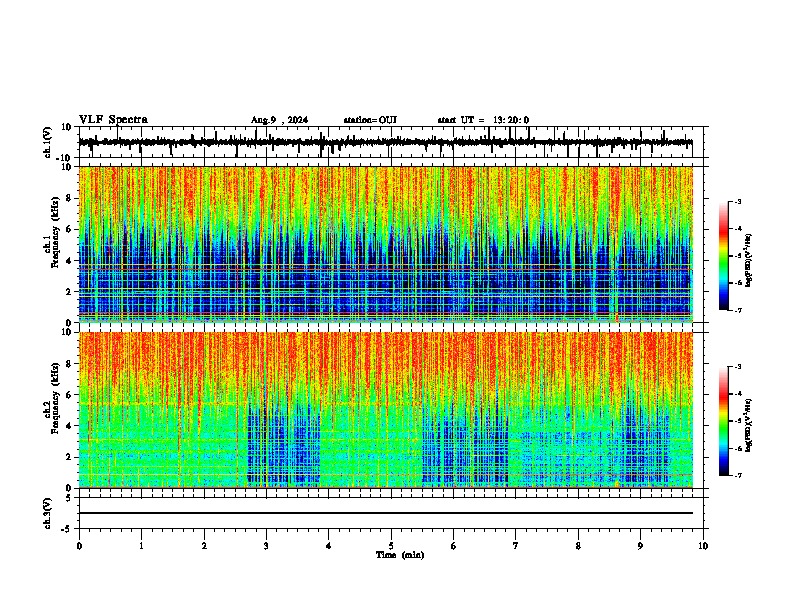
Task: Click the log(PSD) label beside ch.2 colorbar
Action: coord(749,425)
